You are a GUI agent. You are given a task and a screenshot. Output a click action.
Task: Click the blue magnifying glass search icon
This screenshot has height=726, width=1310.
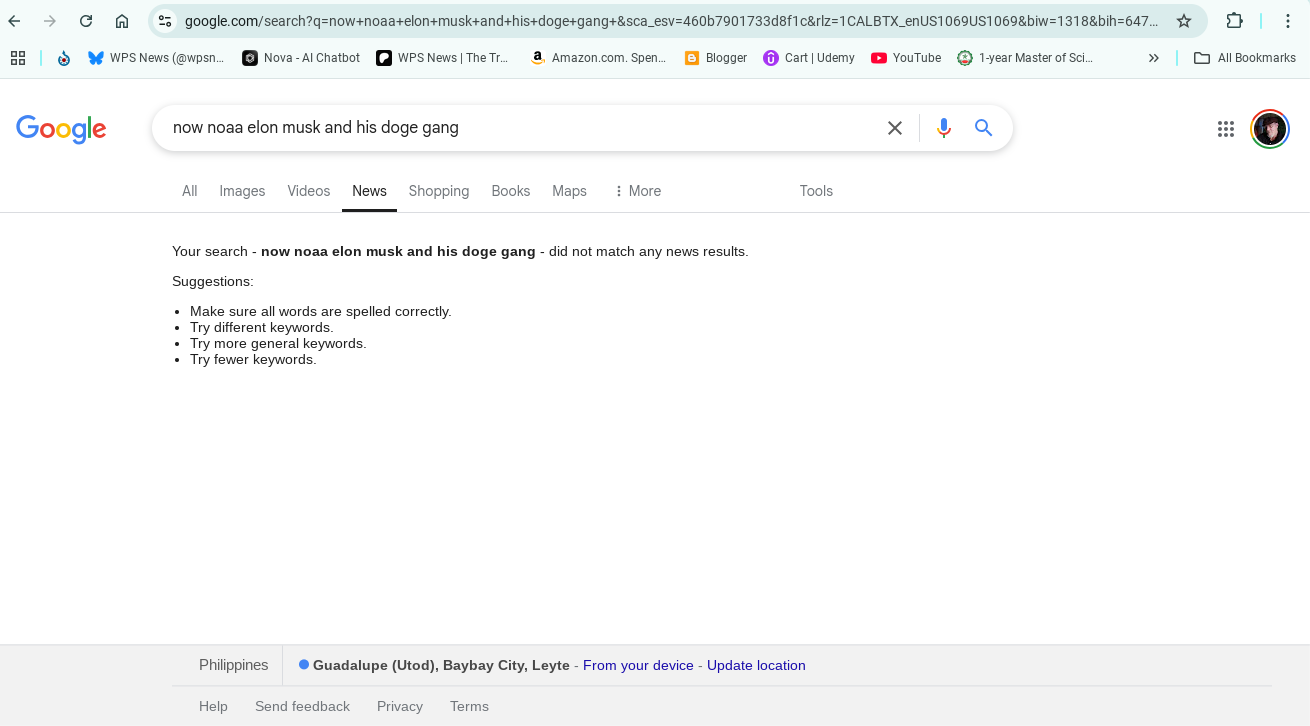coord(983,128)
